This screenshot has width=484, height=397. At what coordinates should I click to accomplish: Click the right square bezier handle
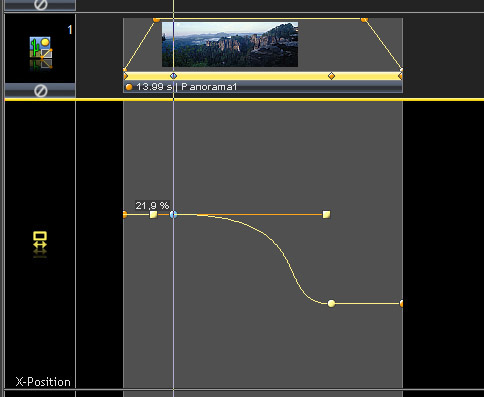tap(326, 214)
